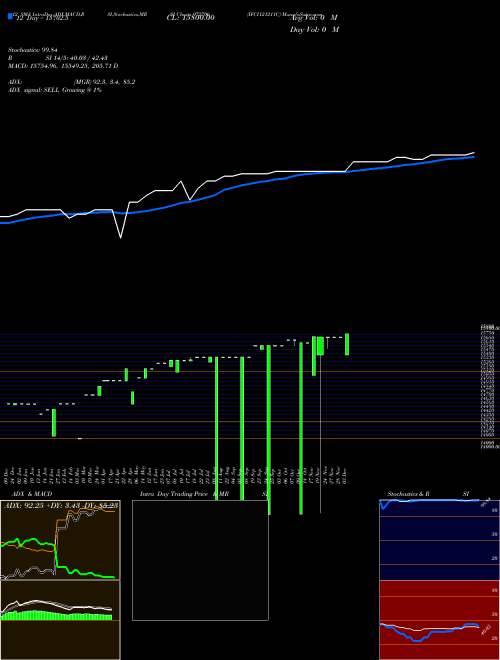Image resolution: width=500 pixels, height=660 pixels.
Task: Click the CL: 15800.00 closing value
Action: (x=191, y=18)
